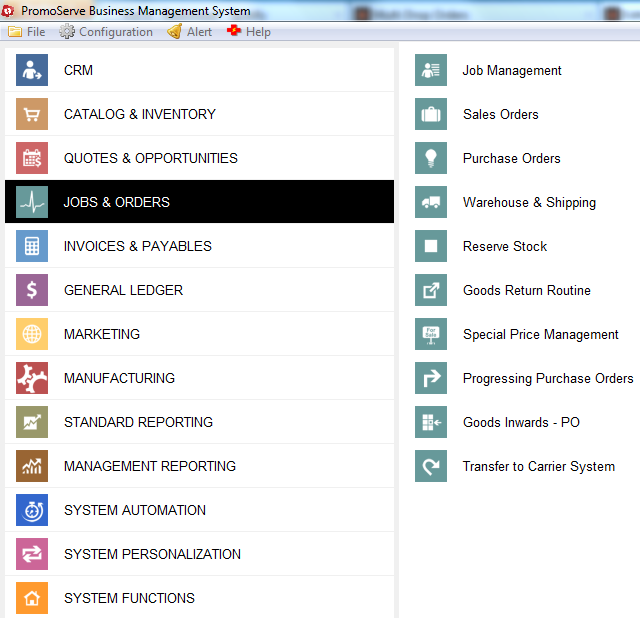Launch Goods Return Routine text link
The height and width of the screenshot is (618, 640).
click(527, 290)
